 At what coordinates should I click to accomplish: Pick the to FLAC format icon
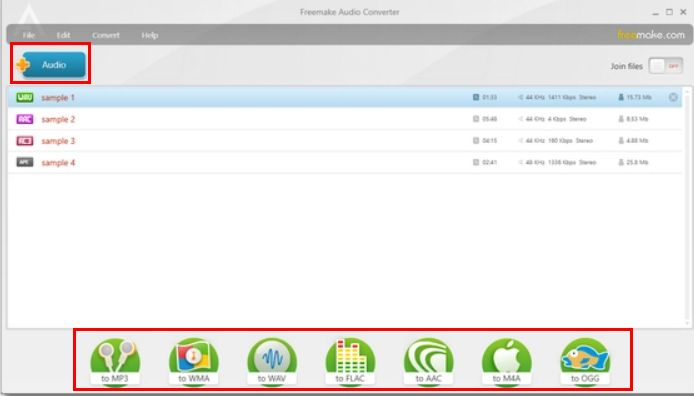pos(350,362)
